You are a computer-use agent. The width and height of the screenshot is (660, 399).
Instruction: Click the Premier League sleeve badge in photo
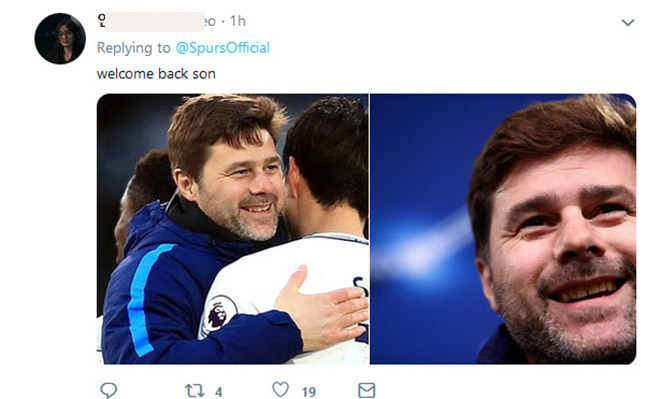point(220,311)
